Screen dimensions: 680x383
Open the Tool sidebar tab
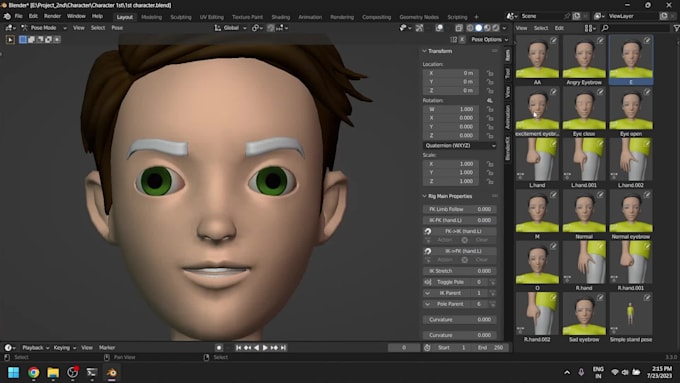[508, 74]
